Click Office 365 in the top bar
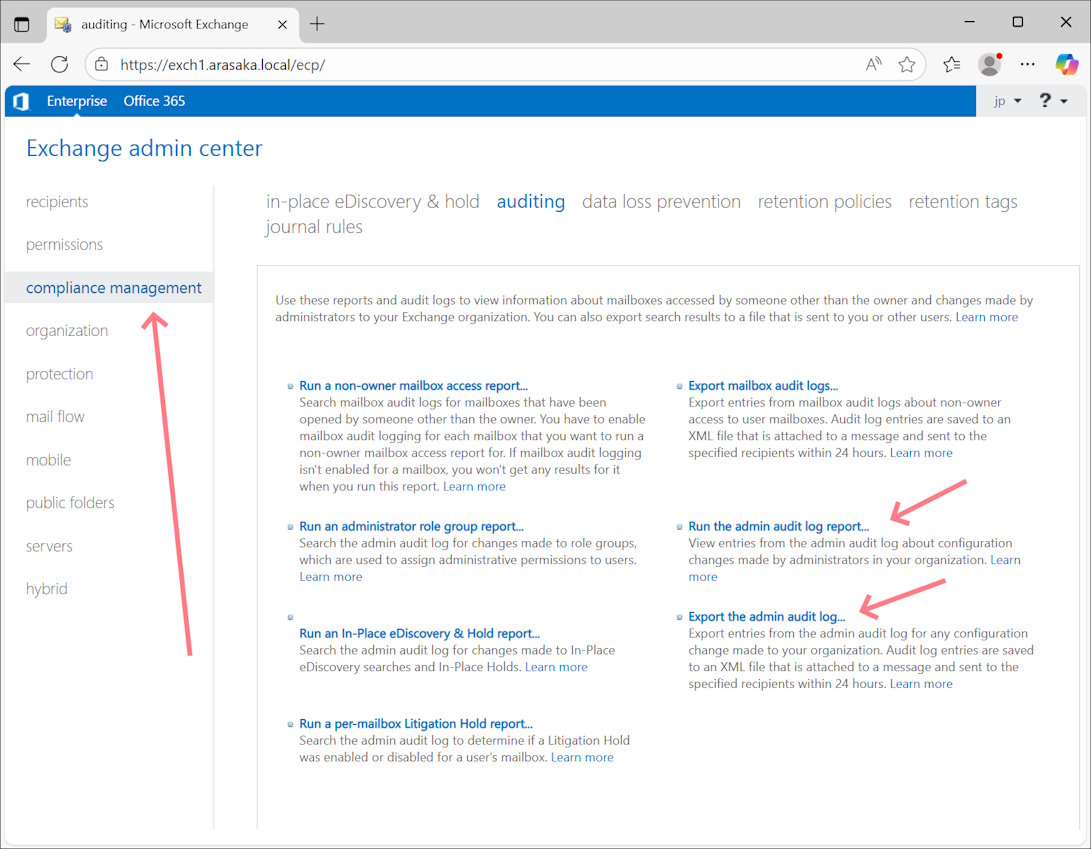 point(154,101)
